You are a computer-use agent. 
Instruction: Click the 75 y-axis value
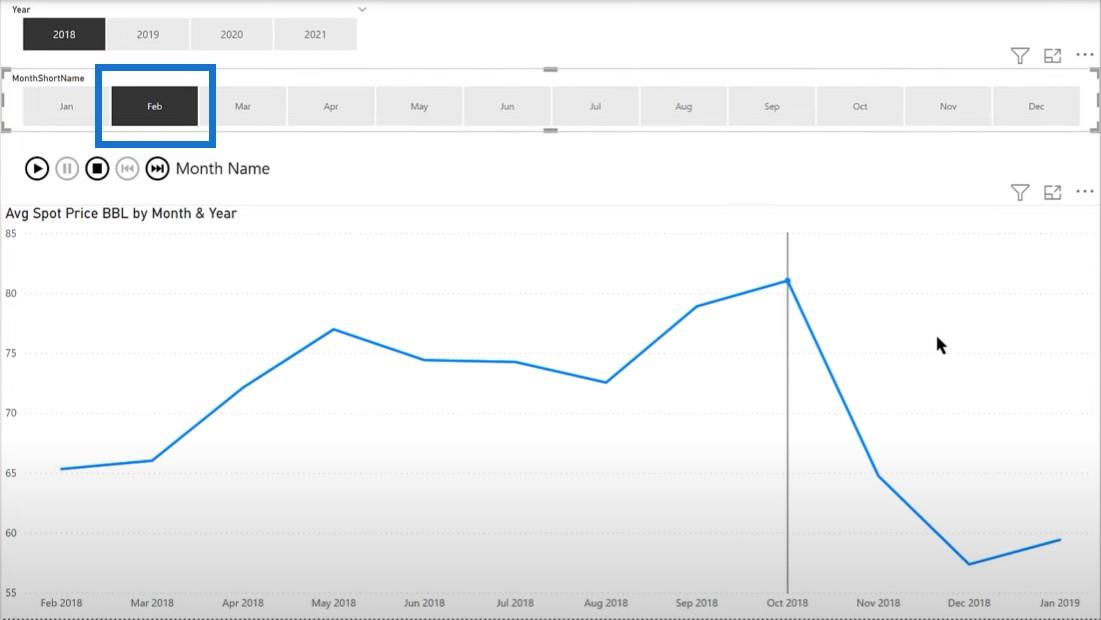click(11, 353)
